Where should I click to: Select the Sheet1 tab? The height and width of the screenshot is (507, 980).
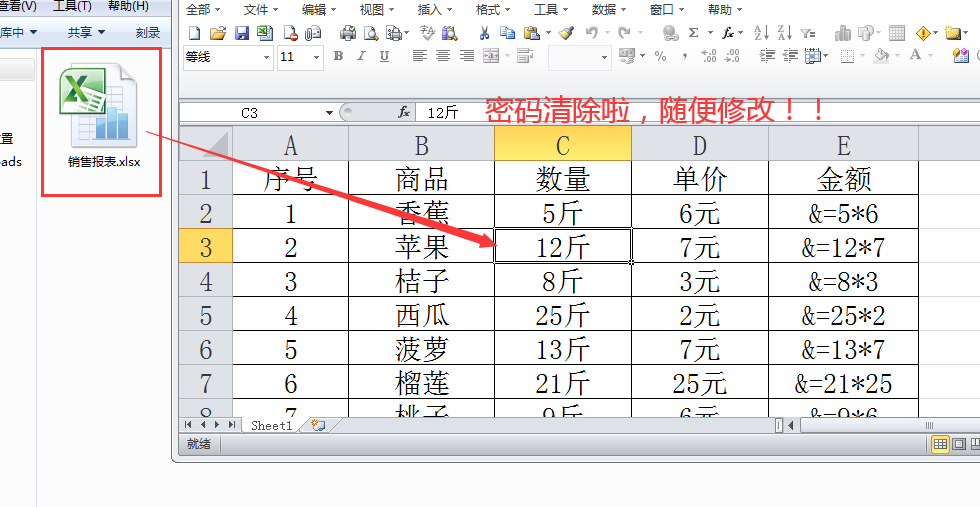coord(272,425)
